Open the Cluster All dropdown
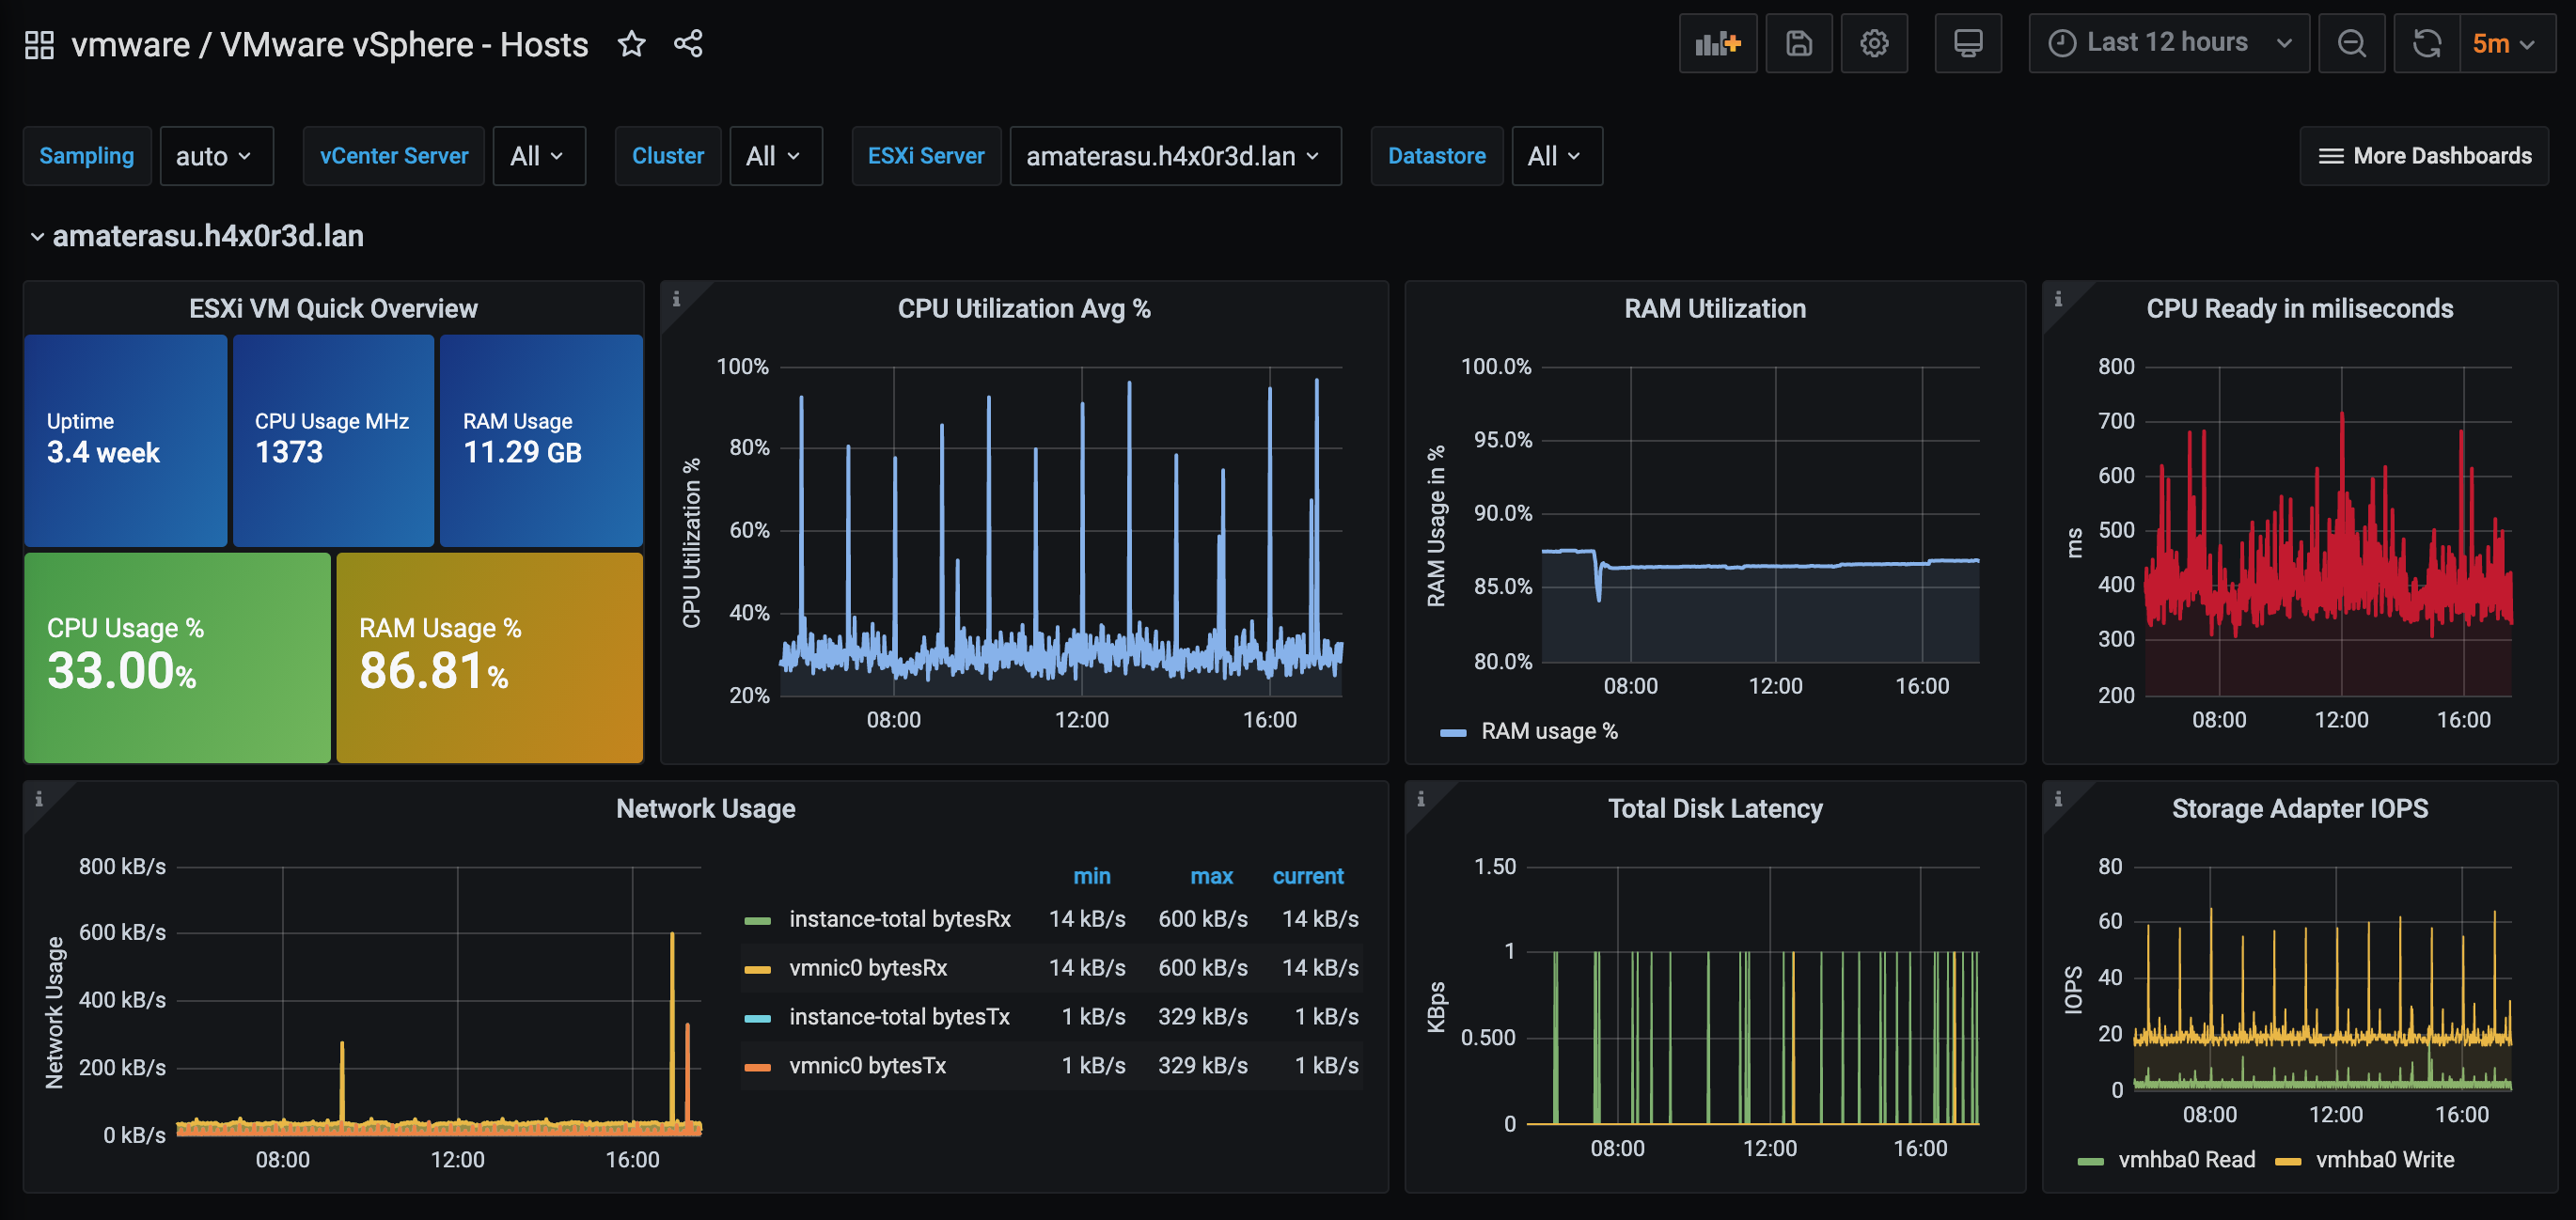2576x1220 pixels. coord(776,156)
